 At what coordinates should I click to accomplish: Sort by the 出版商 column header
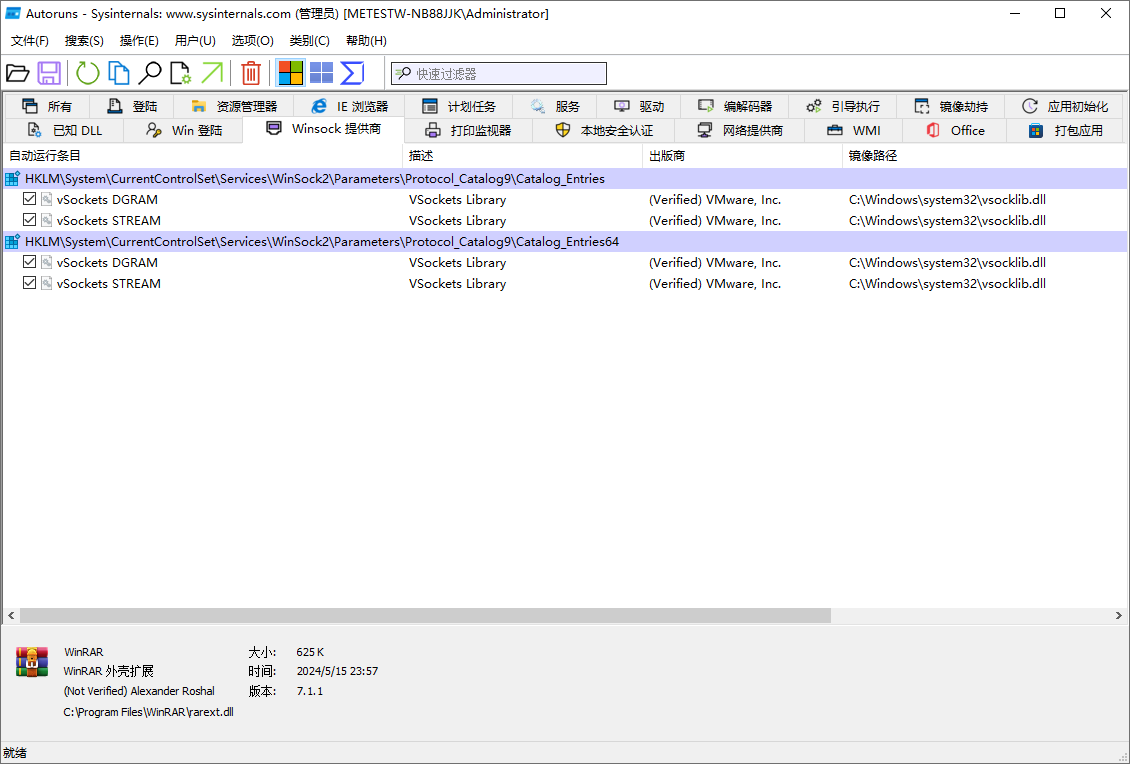742,156
